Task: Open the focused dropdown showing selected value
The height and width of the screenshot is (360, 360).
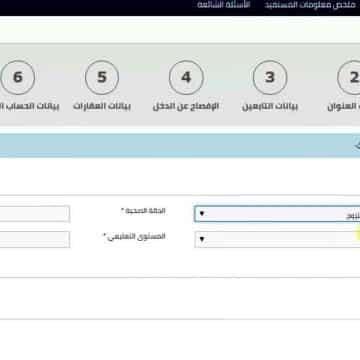Action: (x=277, y=214)
